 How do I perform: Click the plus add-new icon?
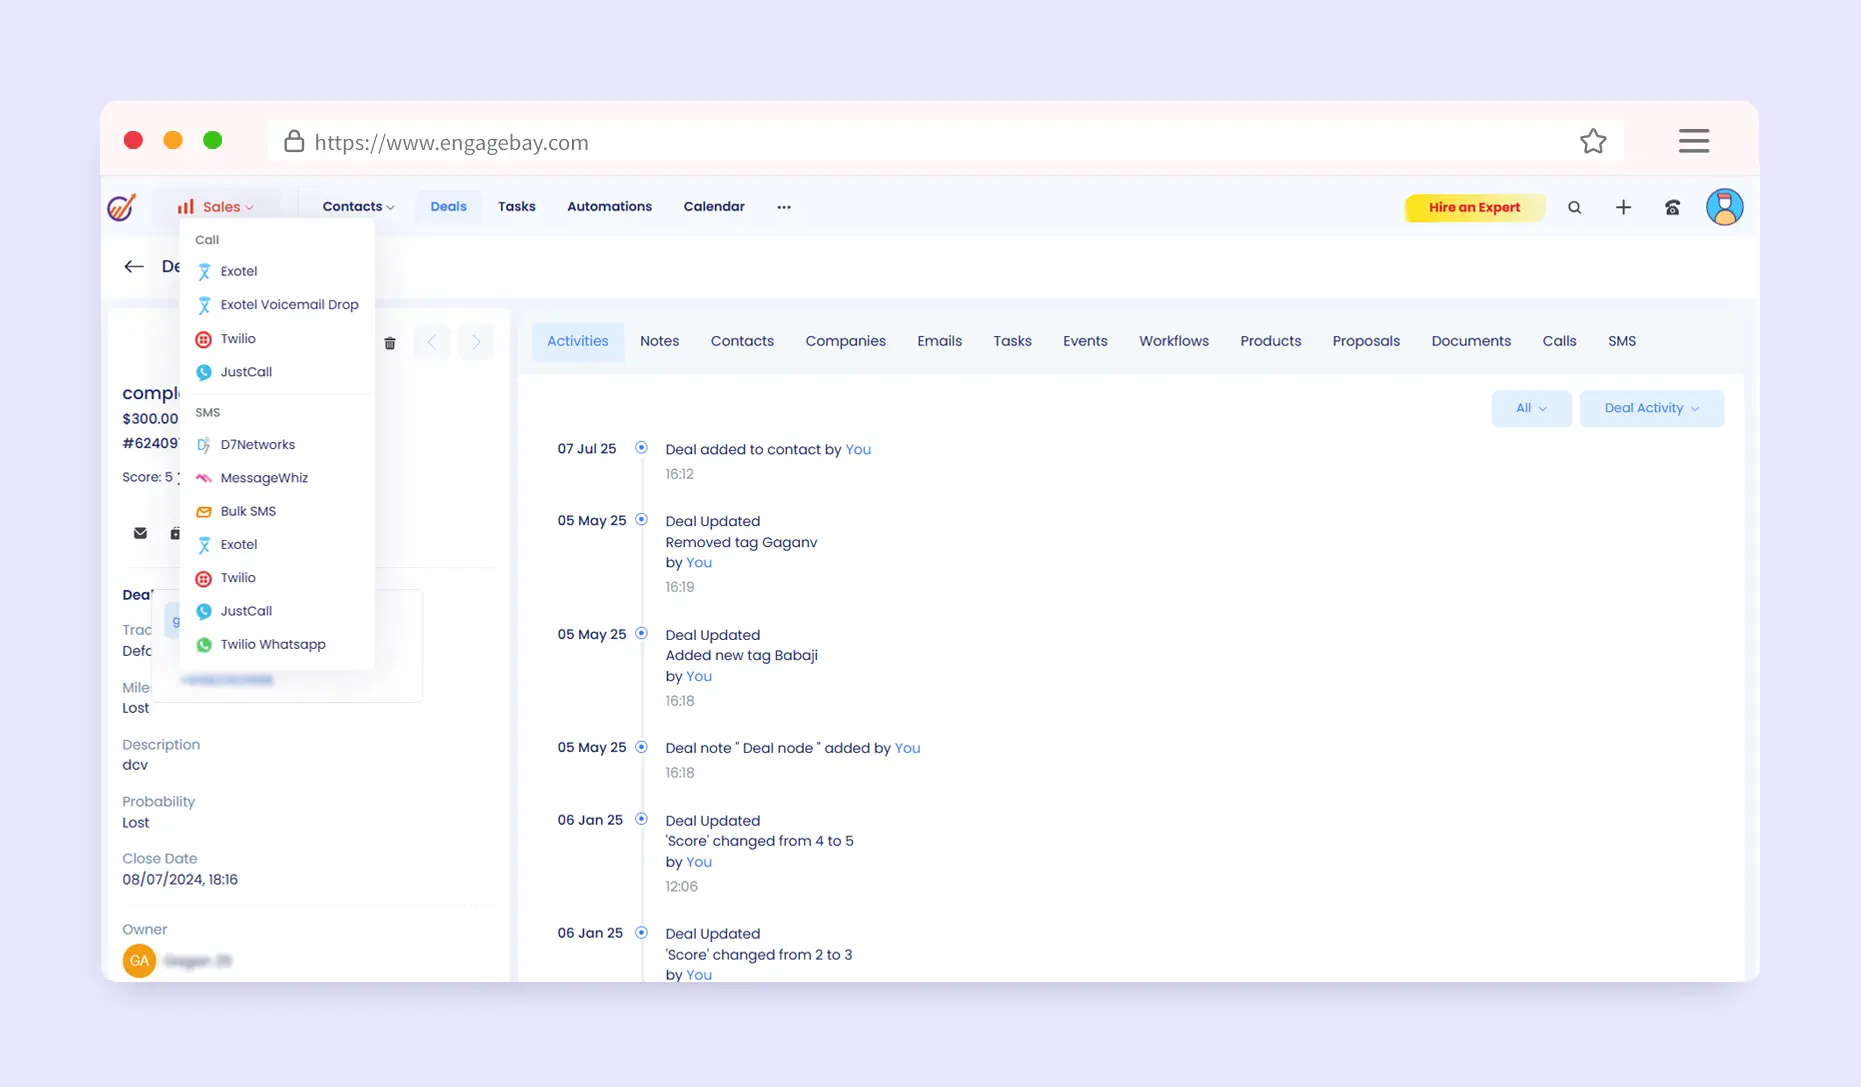click(x=1623, y=208)
